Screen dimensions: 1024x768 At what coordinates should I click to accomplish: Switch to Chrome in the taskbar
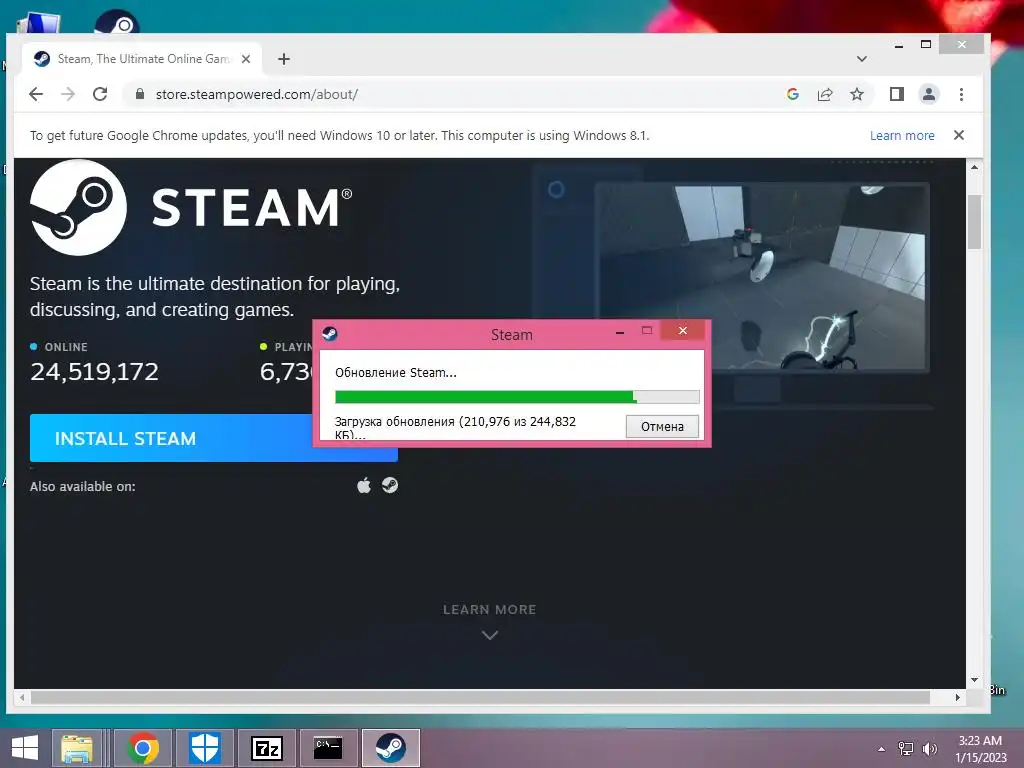click(143, 748)
